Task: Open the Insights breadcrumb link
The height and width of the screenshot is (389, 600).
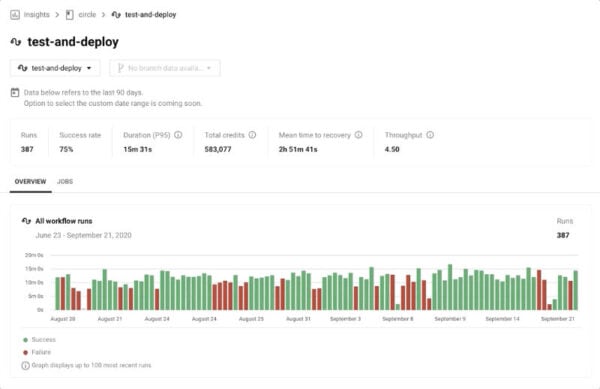Action: pos(37,15)
